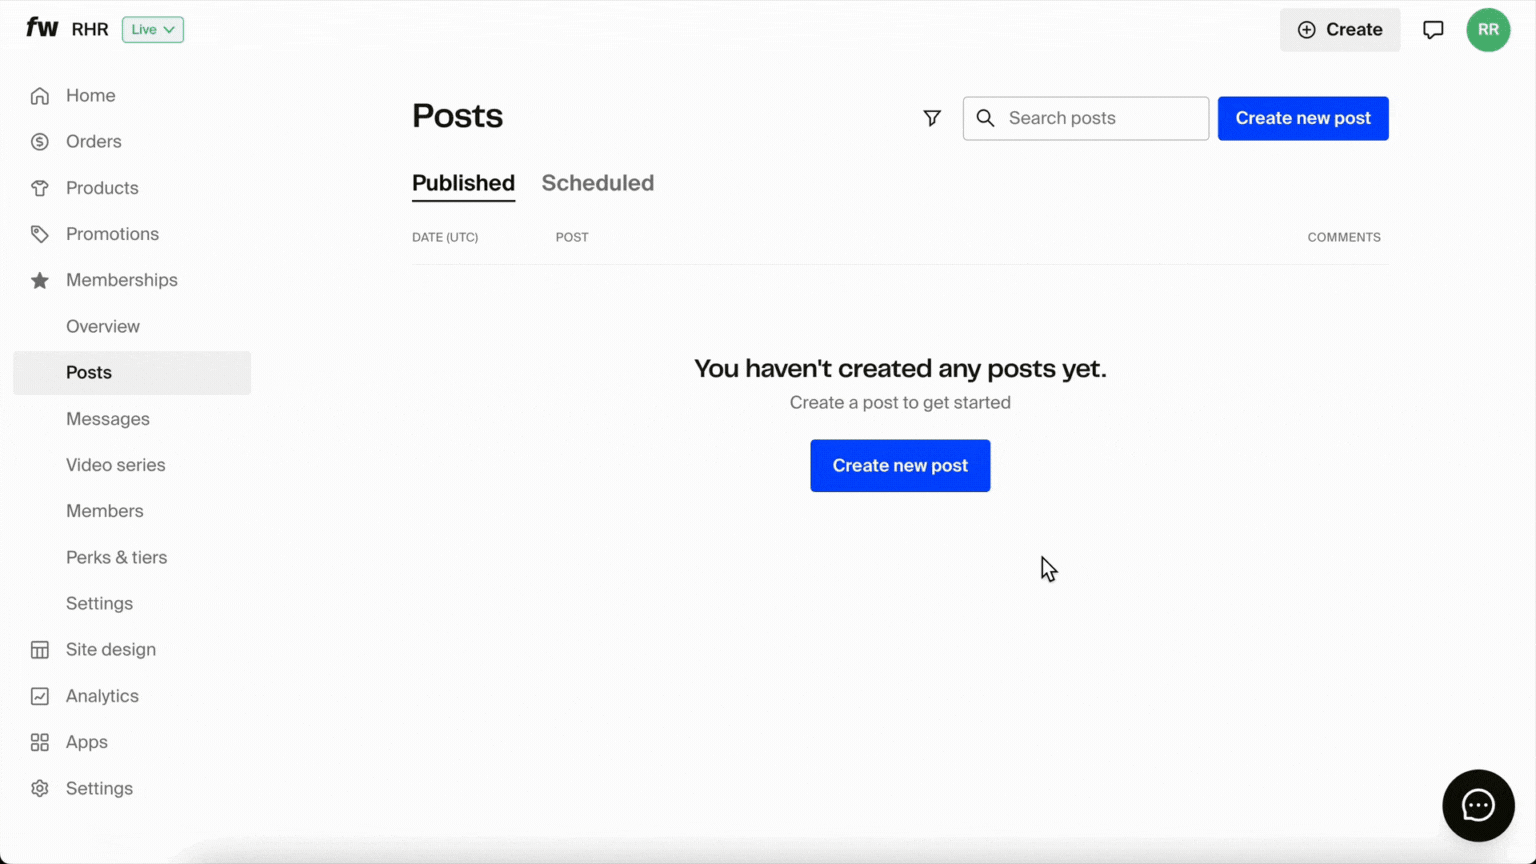Open the support chat bubble bottom right

click(1478, 805)
